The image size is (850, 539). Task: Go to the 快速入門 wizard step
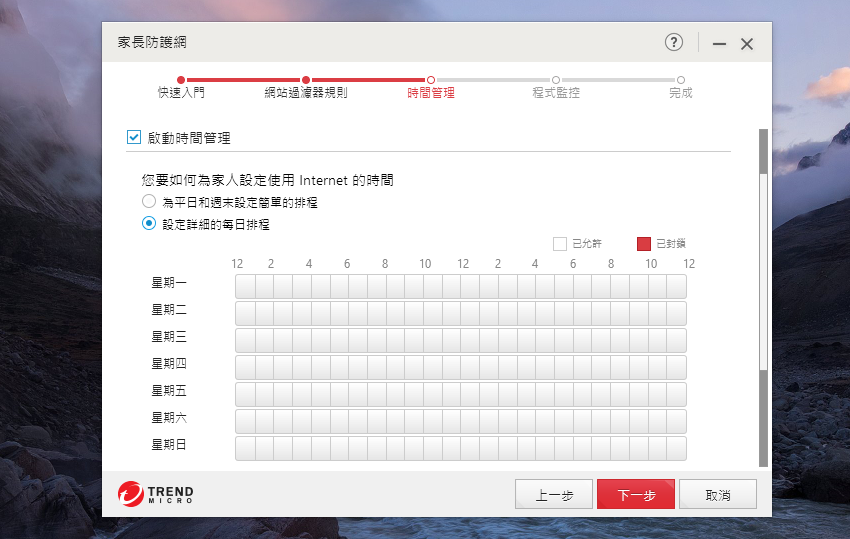tap(181, 87)
